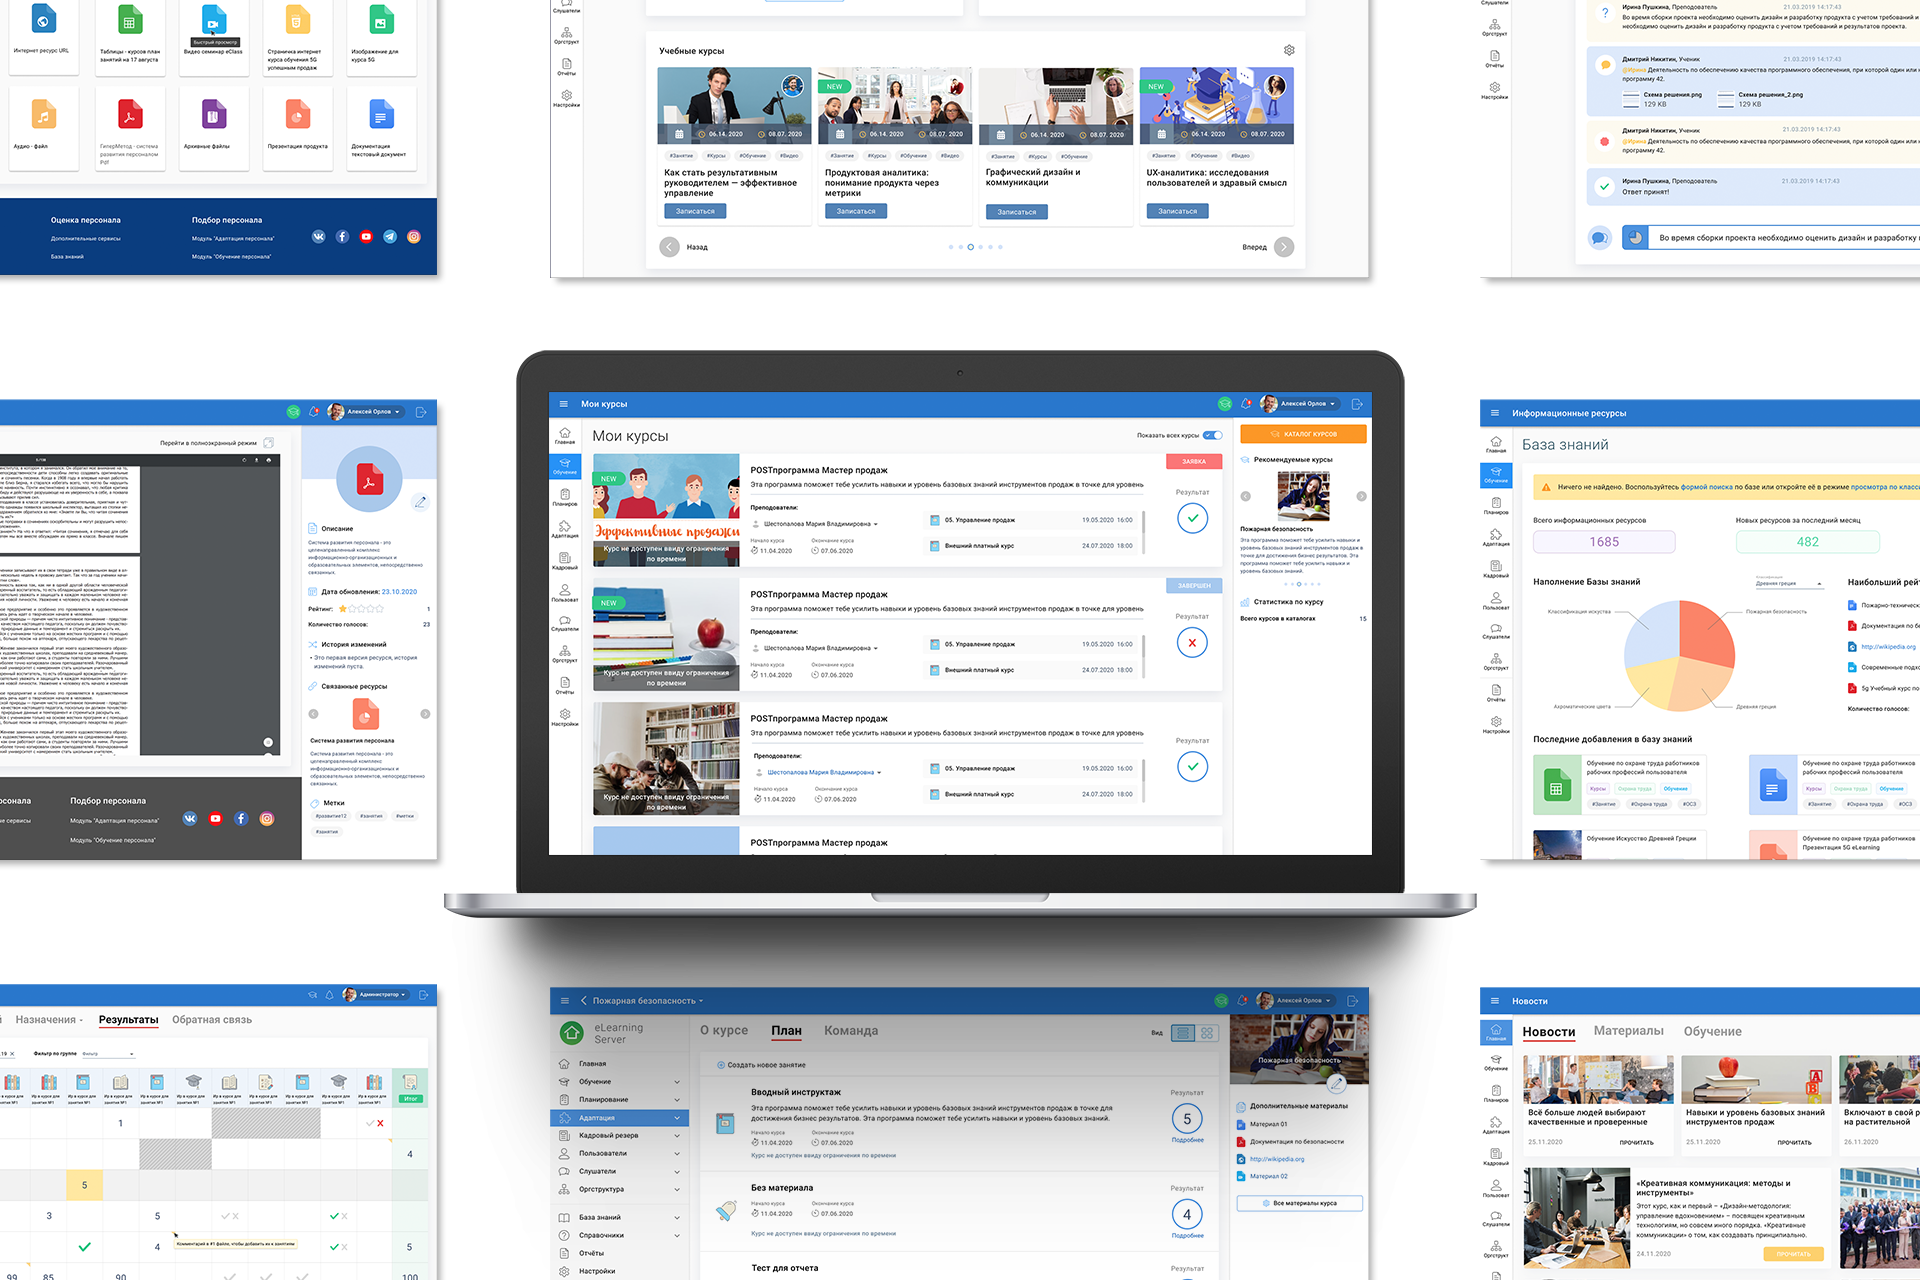Toggle Показать всех курсы switch

1213,435
